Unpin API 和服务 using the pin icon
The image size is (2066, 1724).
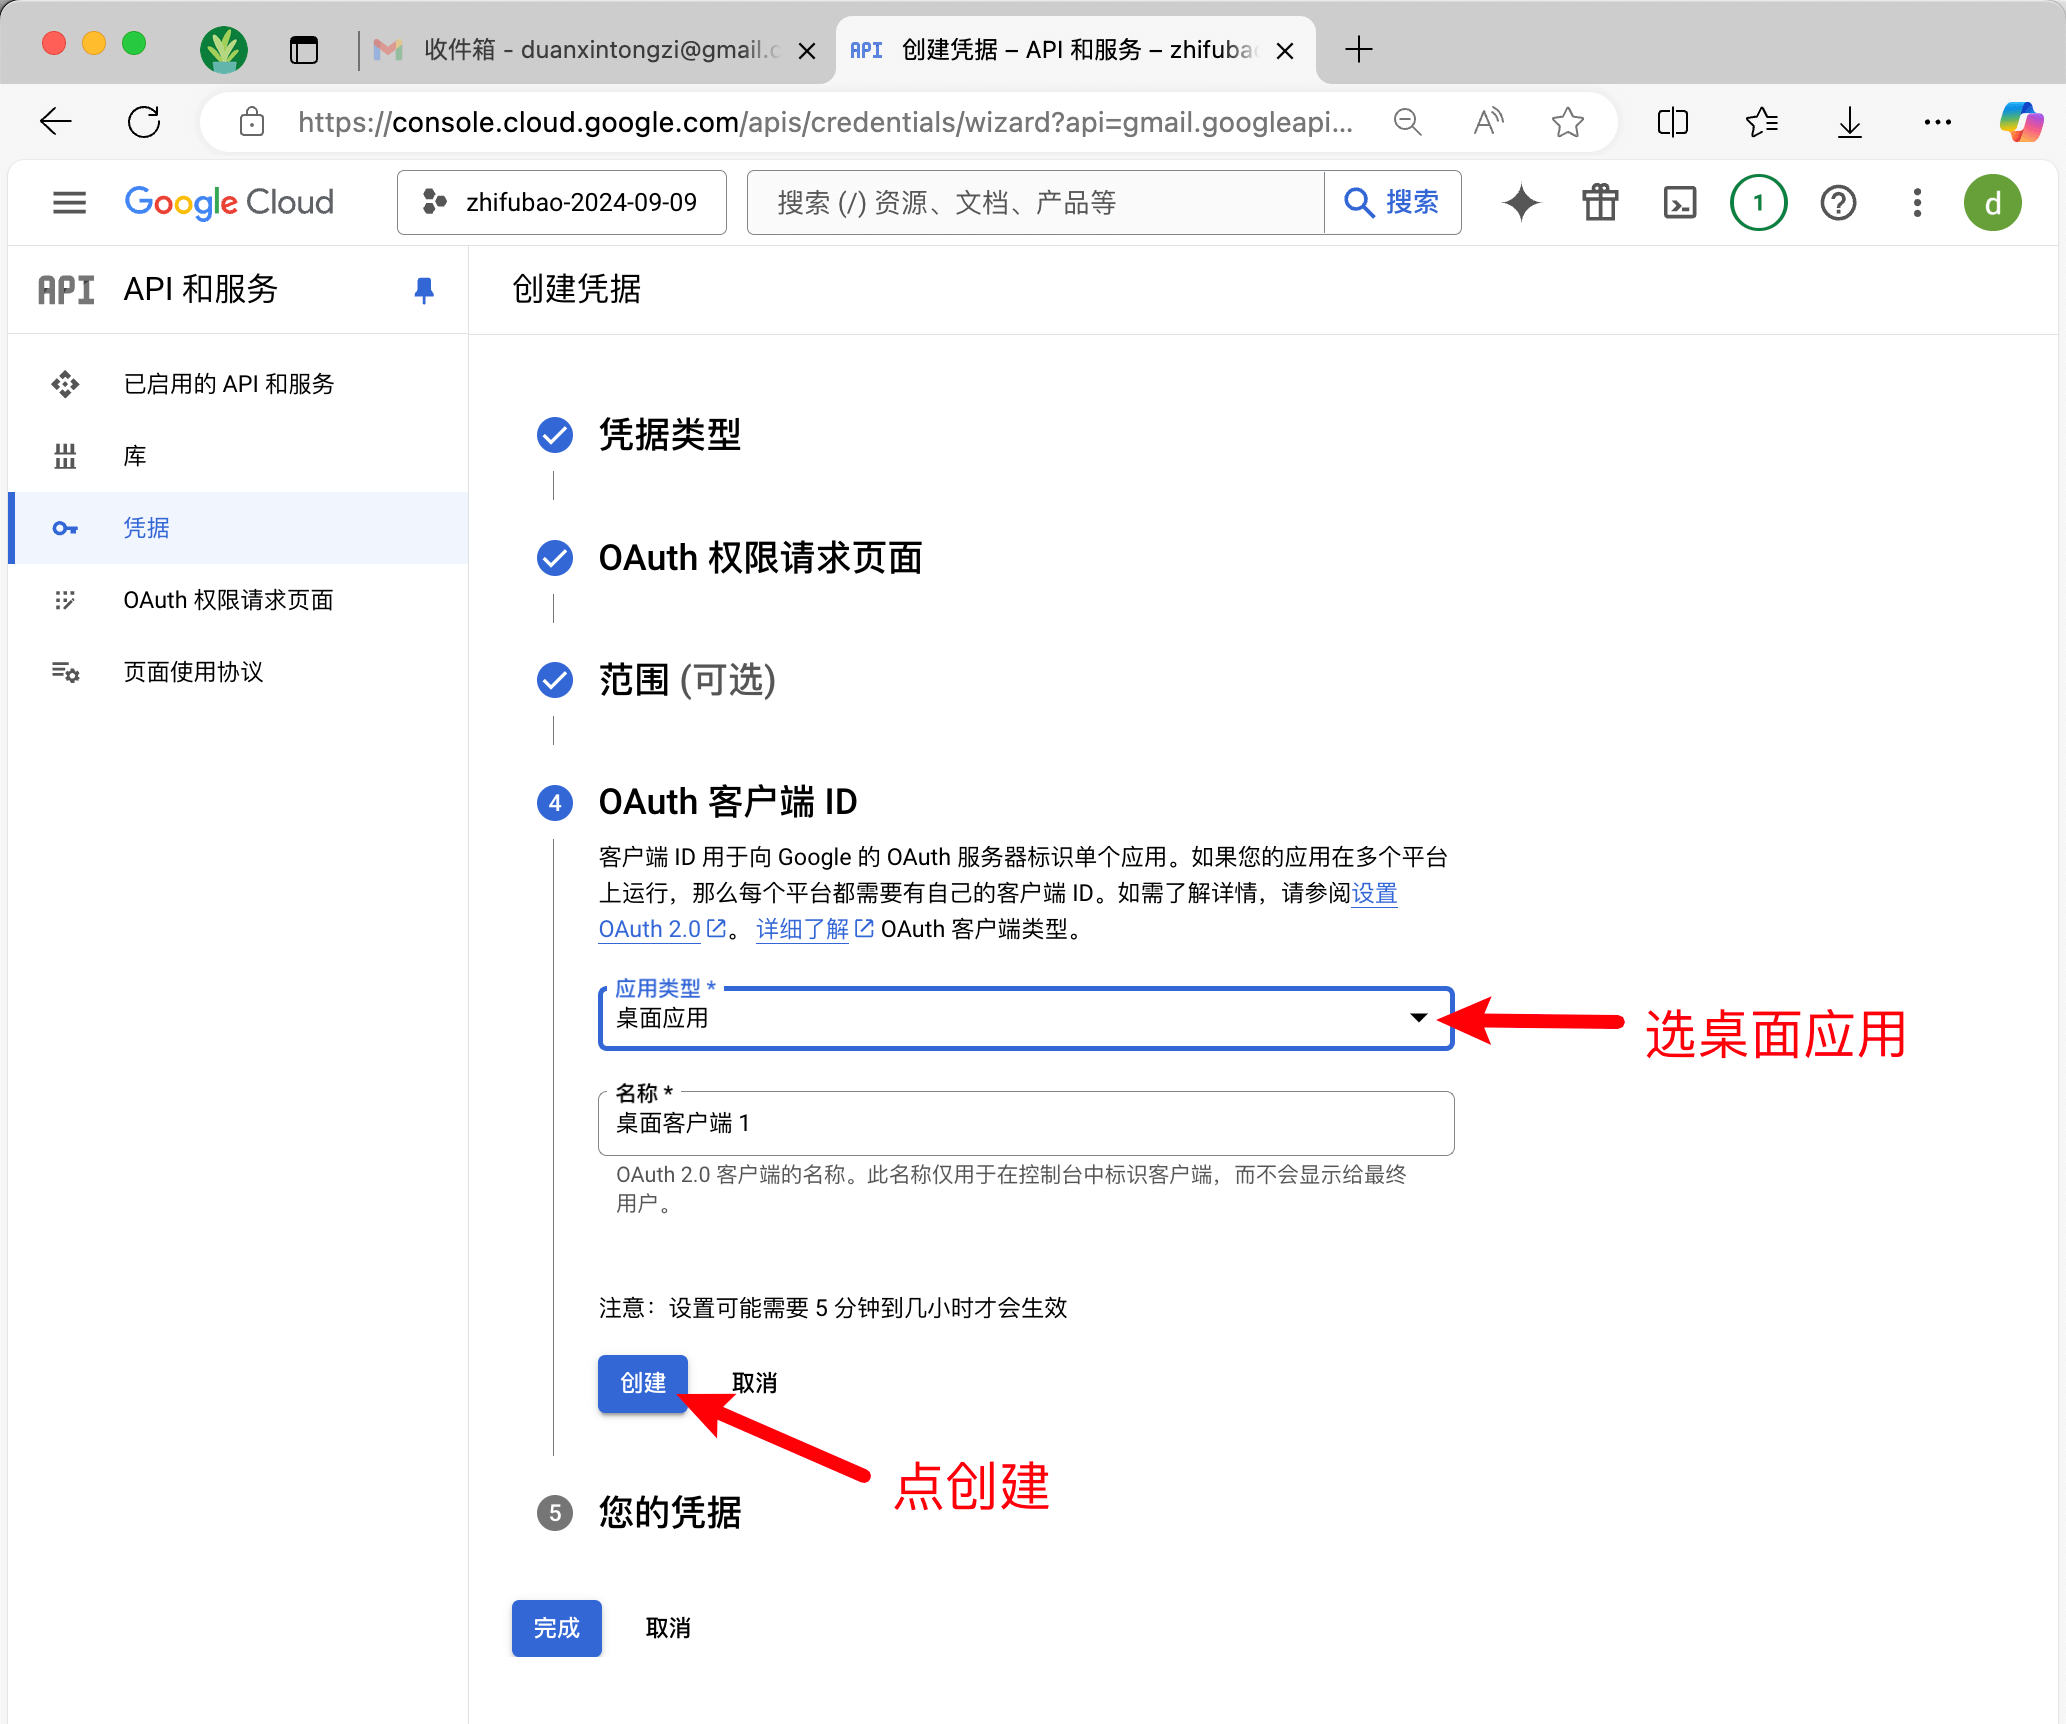(x=424, y=290)
